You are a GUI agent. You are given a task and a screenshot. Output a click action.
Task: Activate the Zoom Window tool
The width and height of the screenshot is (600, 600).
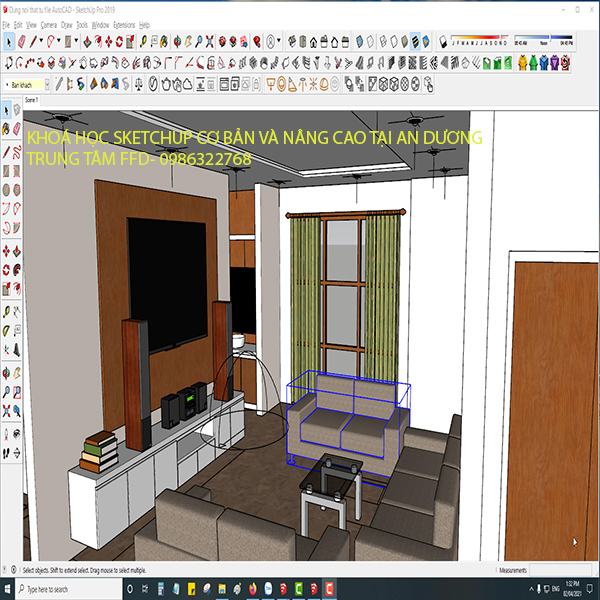point(17,392)
